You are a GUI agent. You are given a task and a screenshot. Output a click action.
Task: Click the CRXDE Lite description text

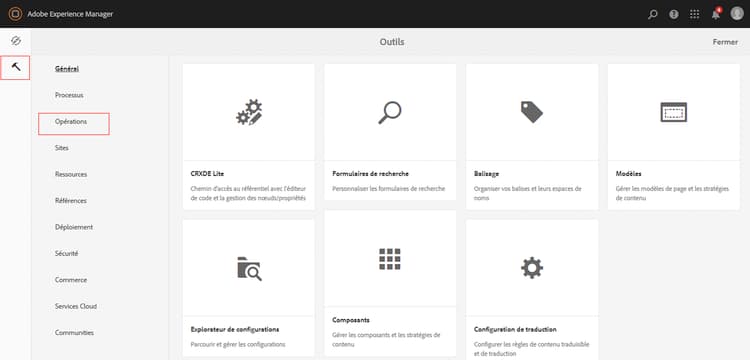[249, 193]
